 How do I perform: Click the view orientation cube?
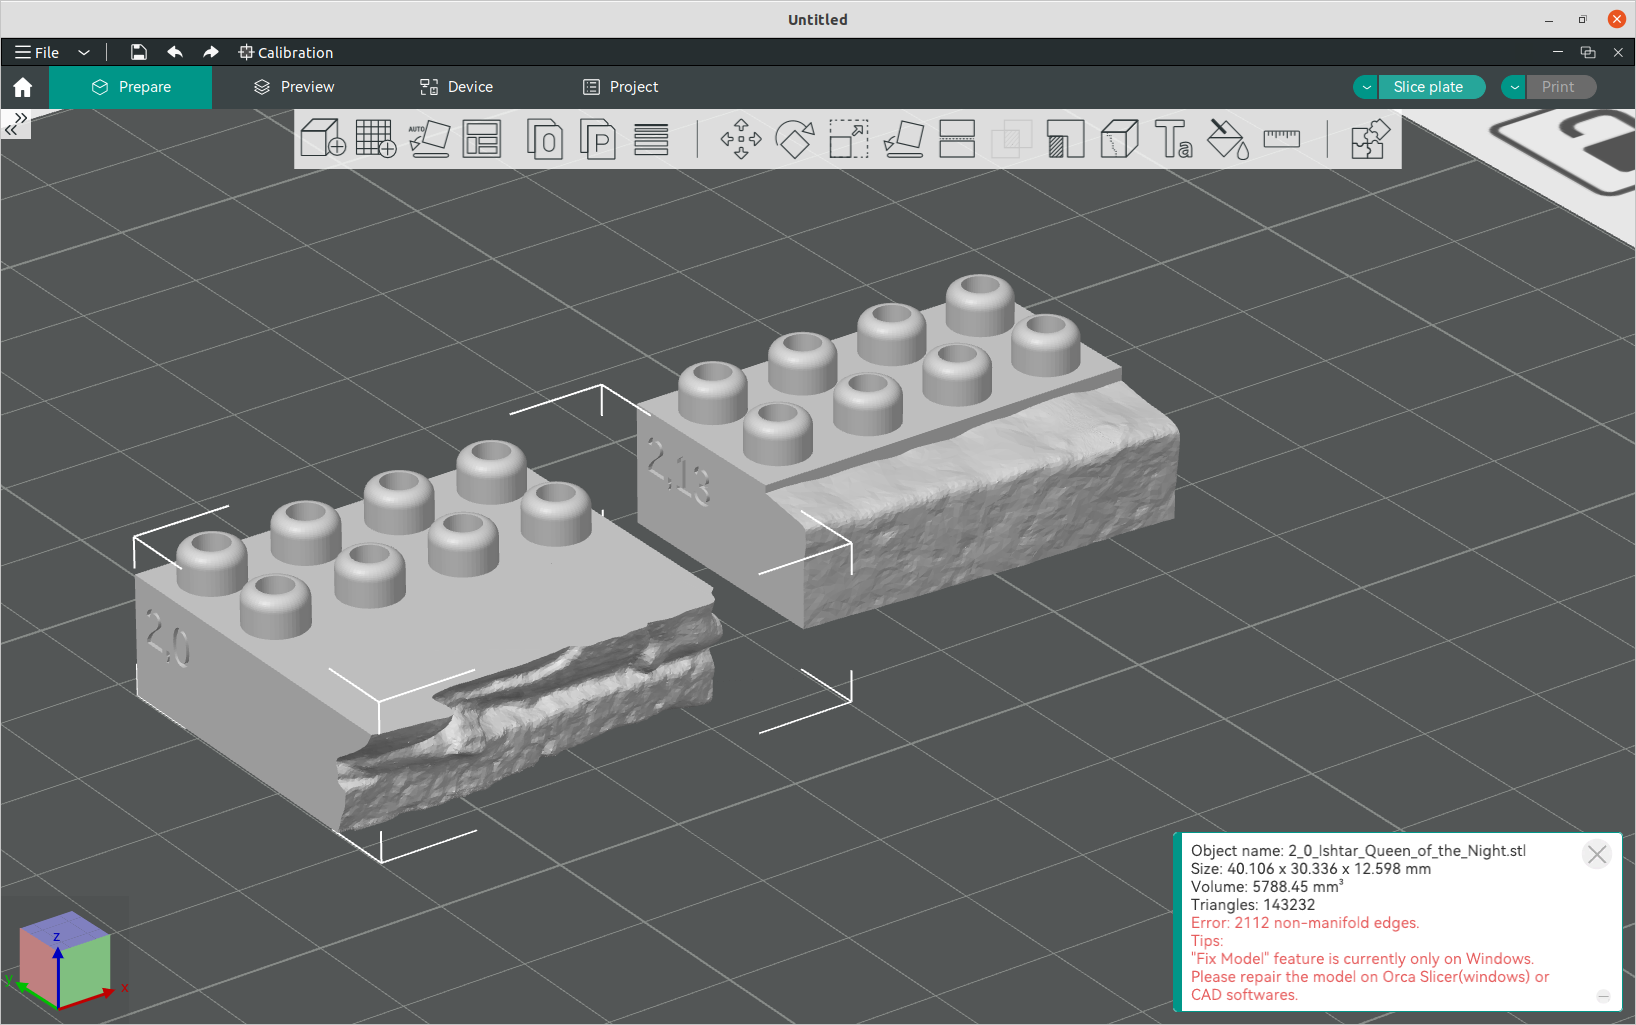[x=65, y=960]
